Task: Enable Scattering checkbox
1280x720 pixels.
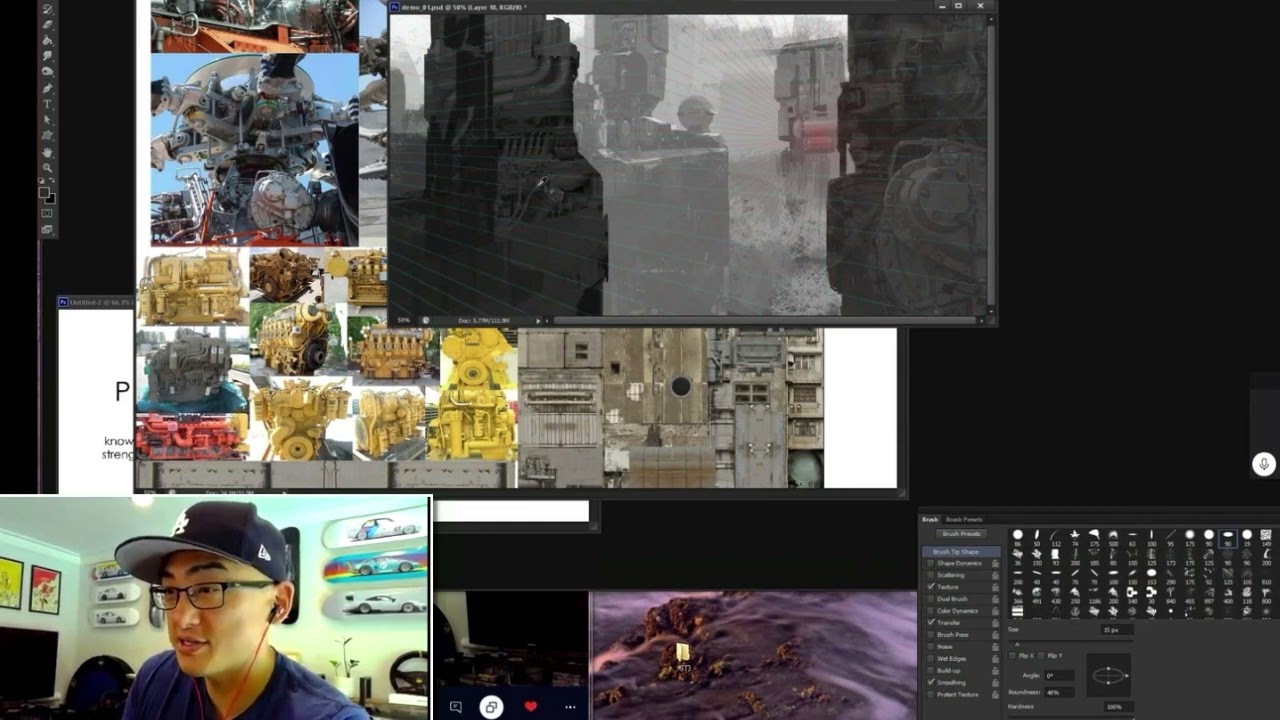Action: [931, 575]
